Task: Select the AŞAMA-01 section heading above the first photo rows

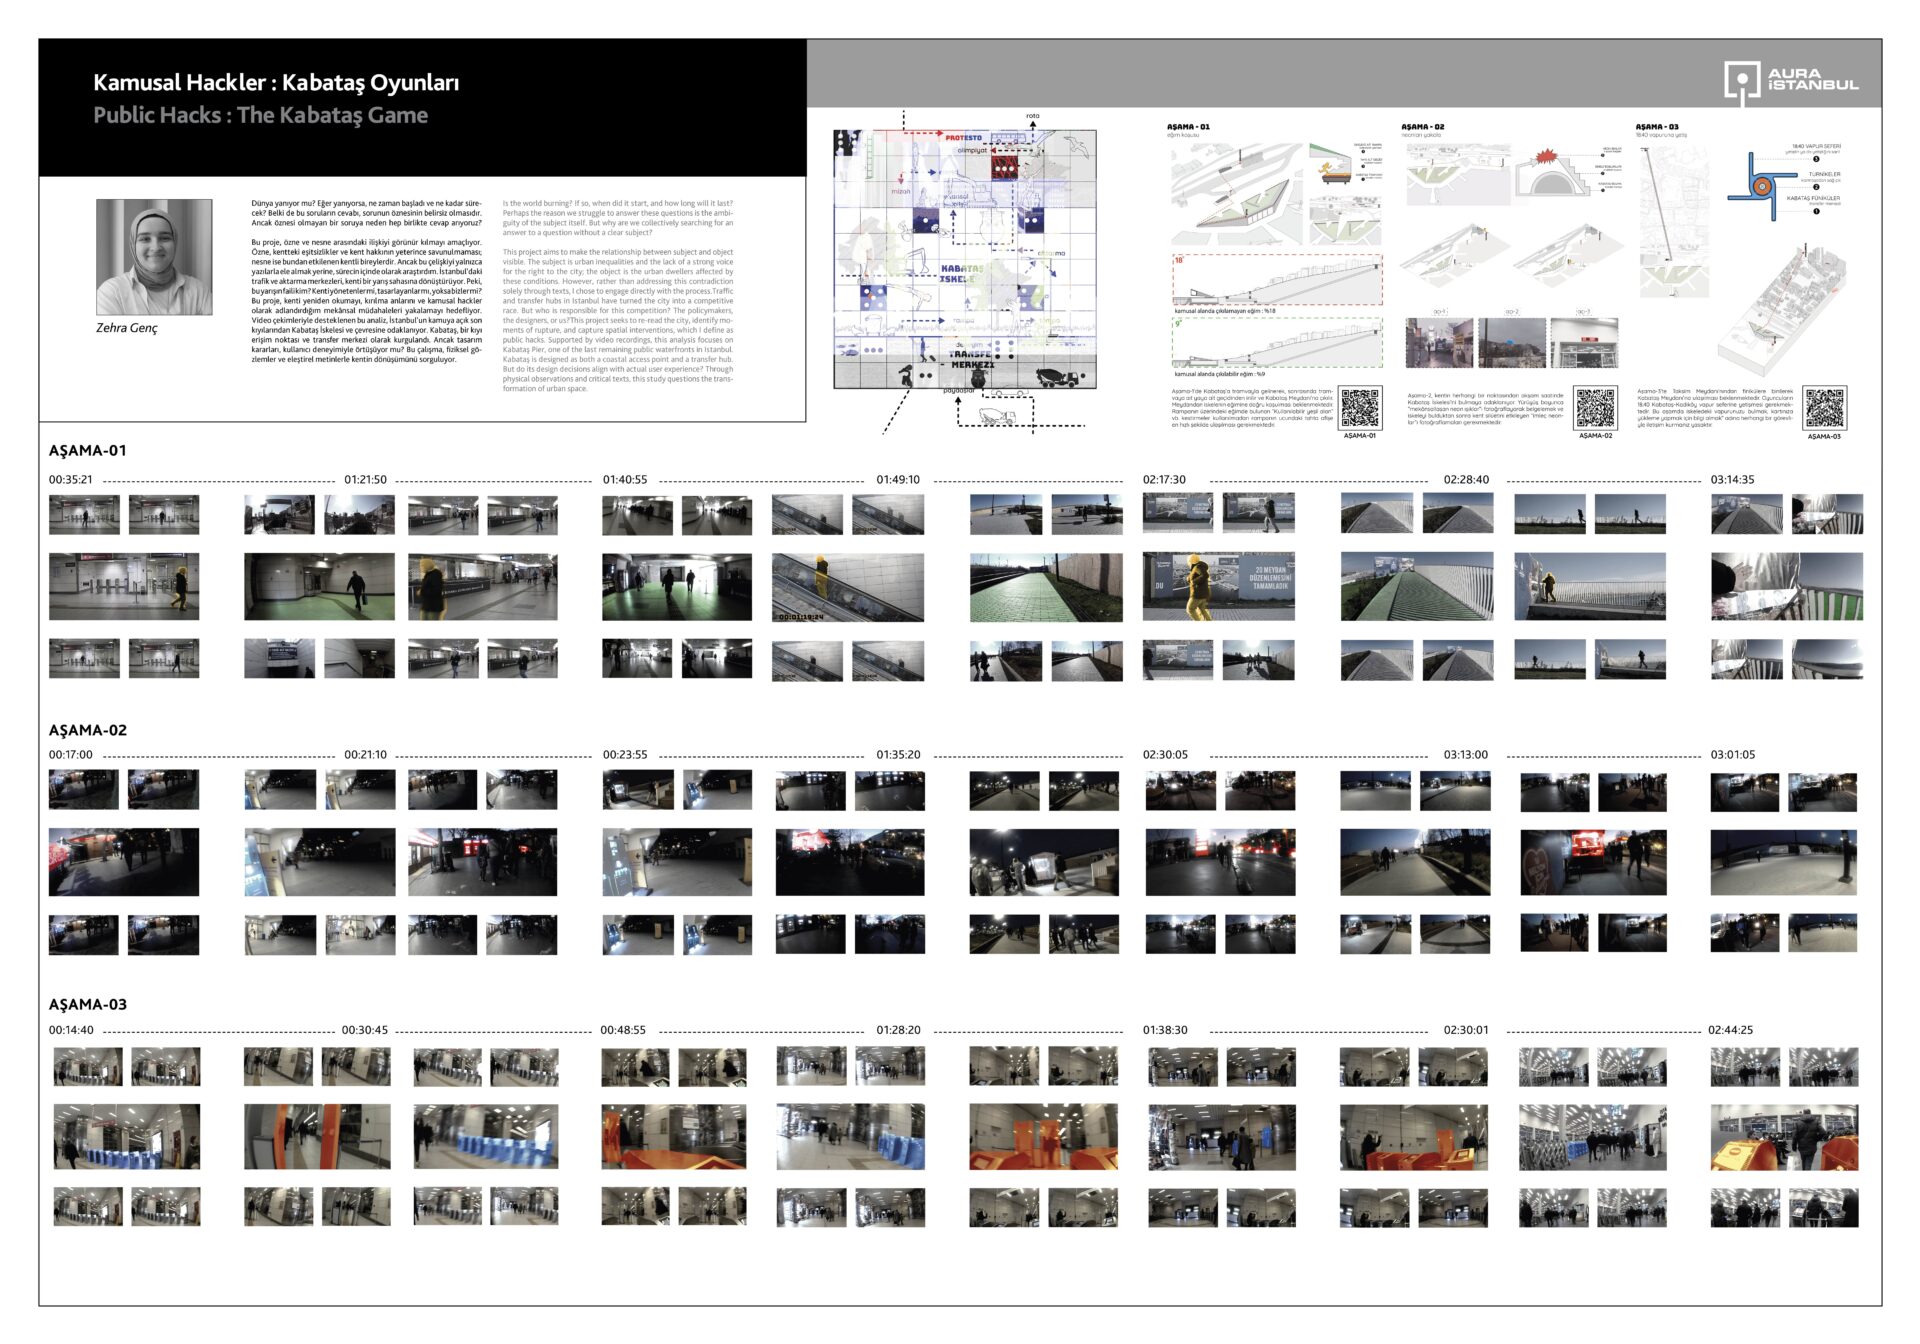Action: point(88,450)
